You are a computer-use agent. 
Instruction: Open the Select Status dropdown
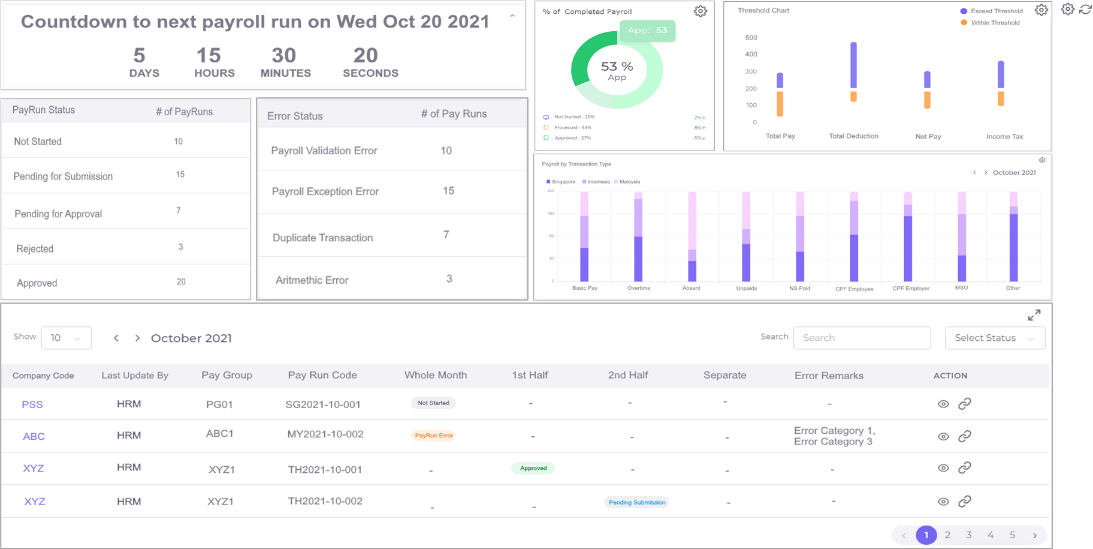coord(995,338)
